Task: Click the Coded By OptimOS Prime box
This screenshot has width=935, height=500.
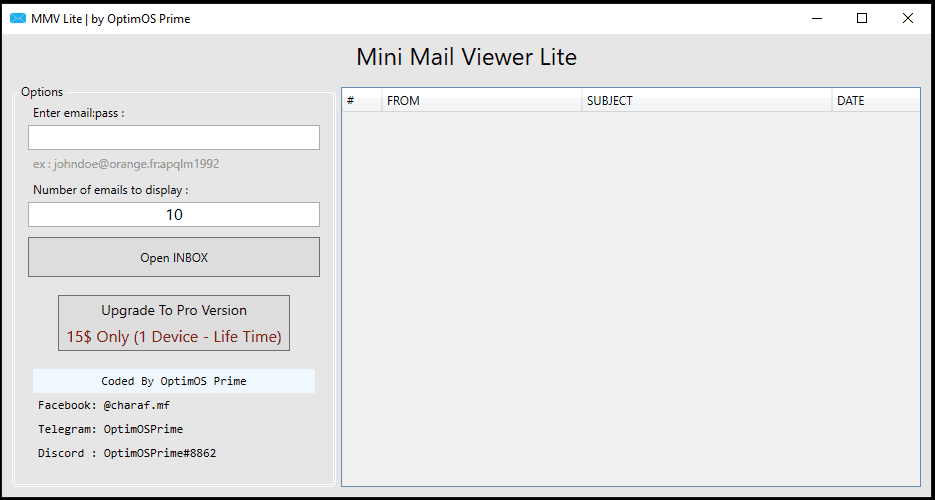Action: (174, 381)
